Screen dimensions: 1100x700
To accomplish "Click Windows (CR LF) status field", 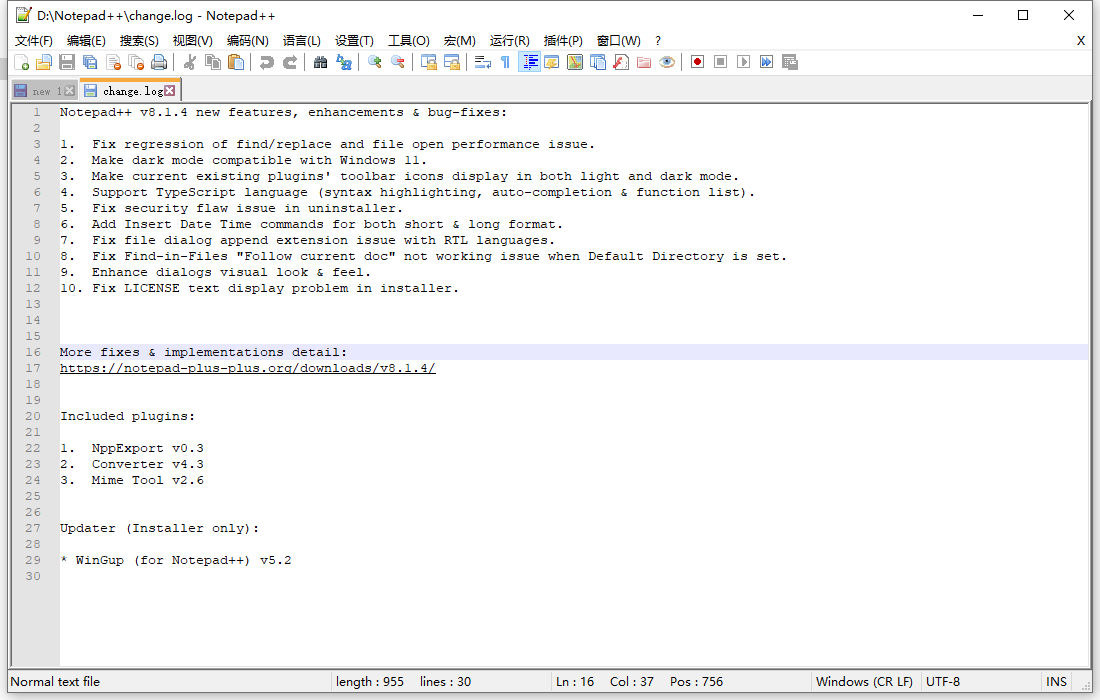I will (x=864, y=682).
